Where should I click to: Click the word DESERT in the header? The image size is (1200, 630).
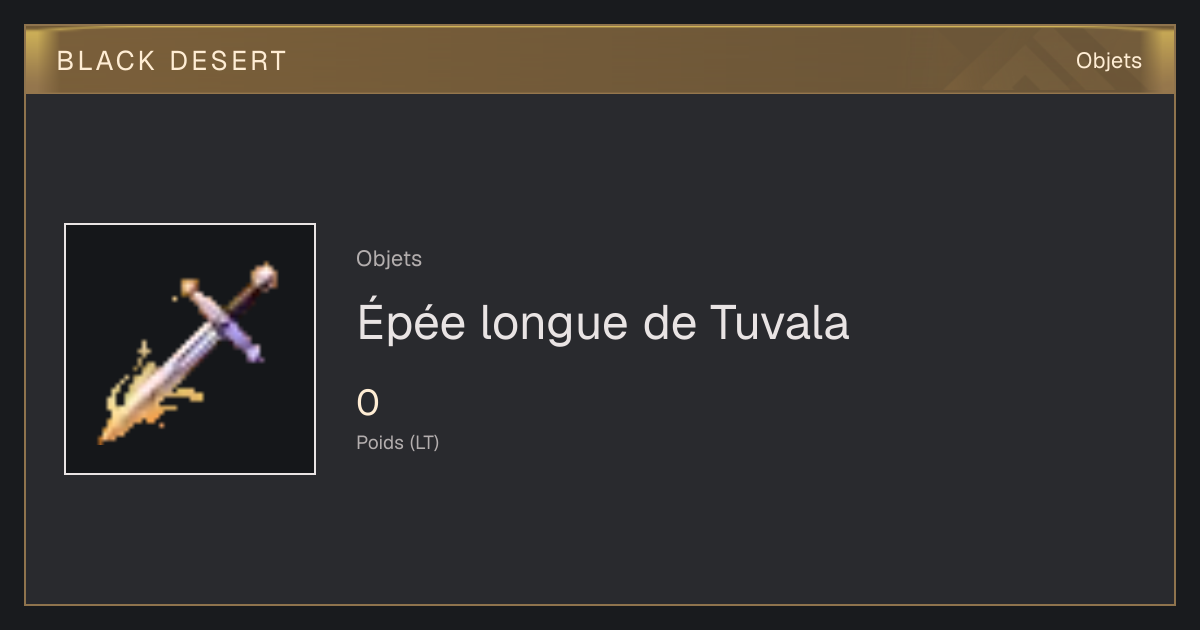(228, 61)
